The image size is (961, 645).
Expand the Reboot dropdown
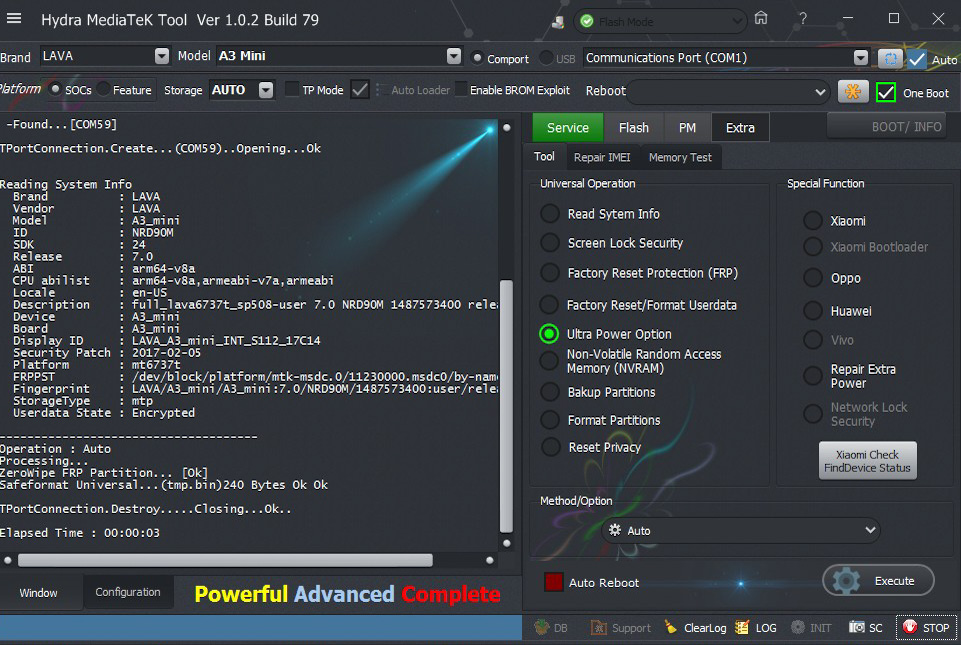click(x=820, y=92)
